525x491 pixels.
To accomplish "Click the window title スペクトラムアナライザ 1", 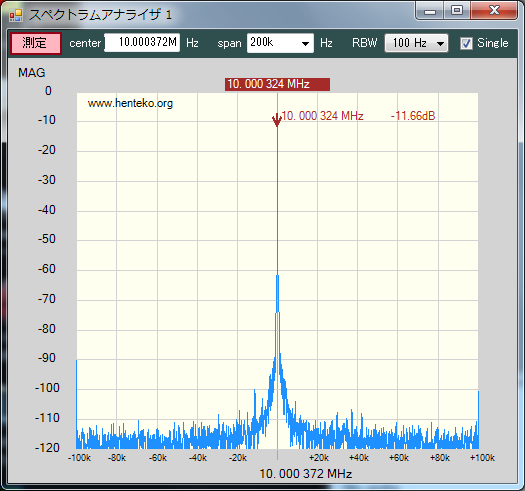I will (100, 15).
